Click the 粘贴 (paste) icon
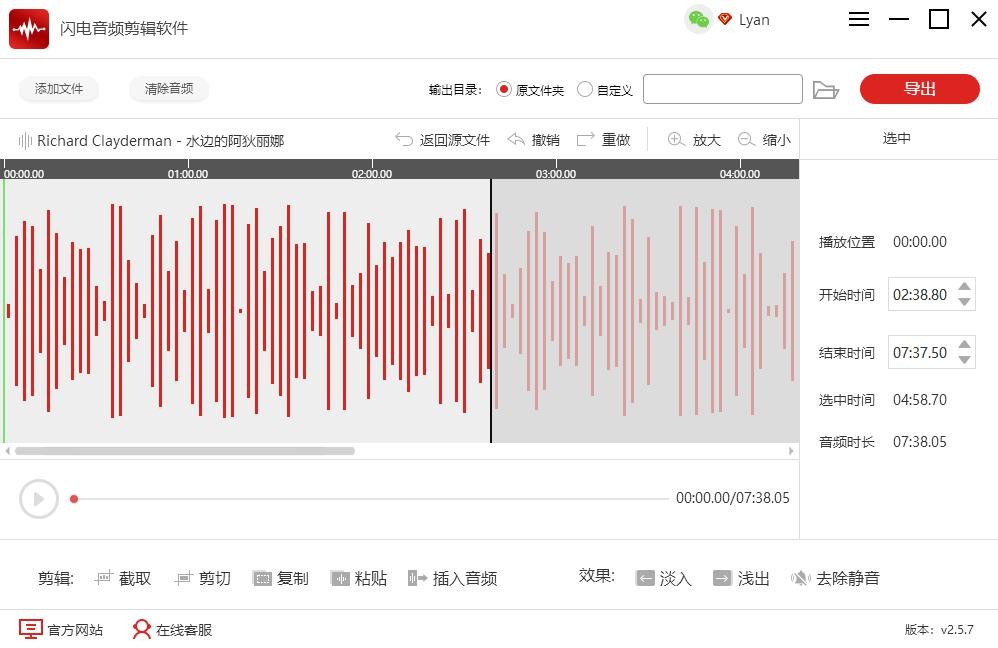Viewport: 998px width, 648px height. (x=340, y=578)
